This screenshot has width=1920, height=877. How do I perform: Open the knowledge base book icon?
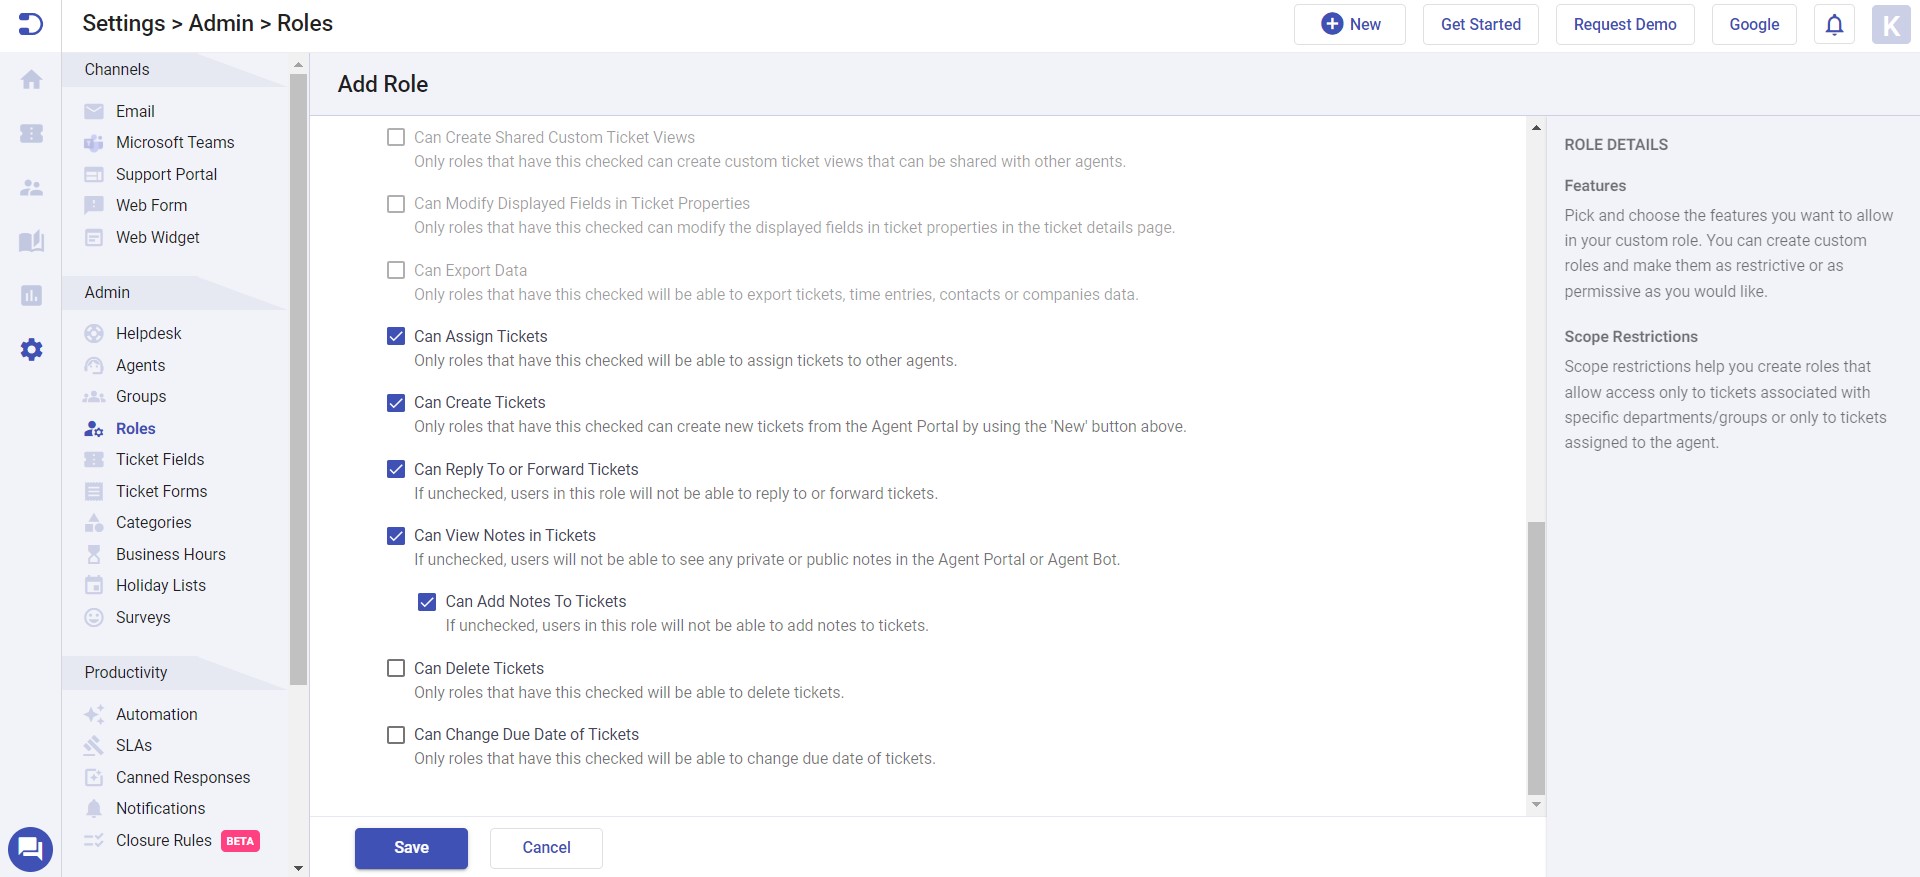tap(31, 241)
